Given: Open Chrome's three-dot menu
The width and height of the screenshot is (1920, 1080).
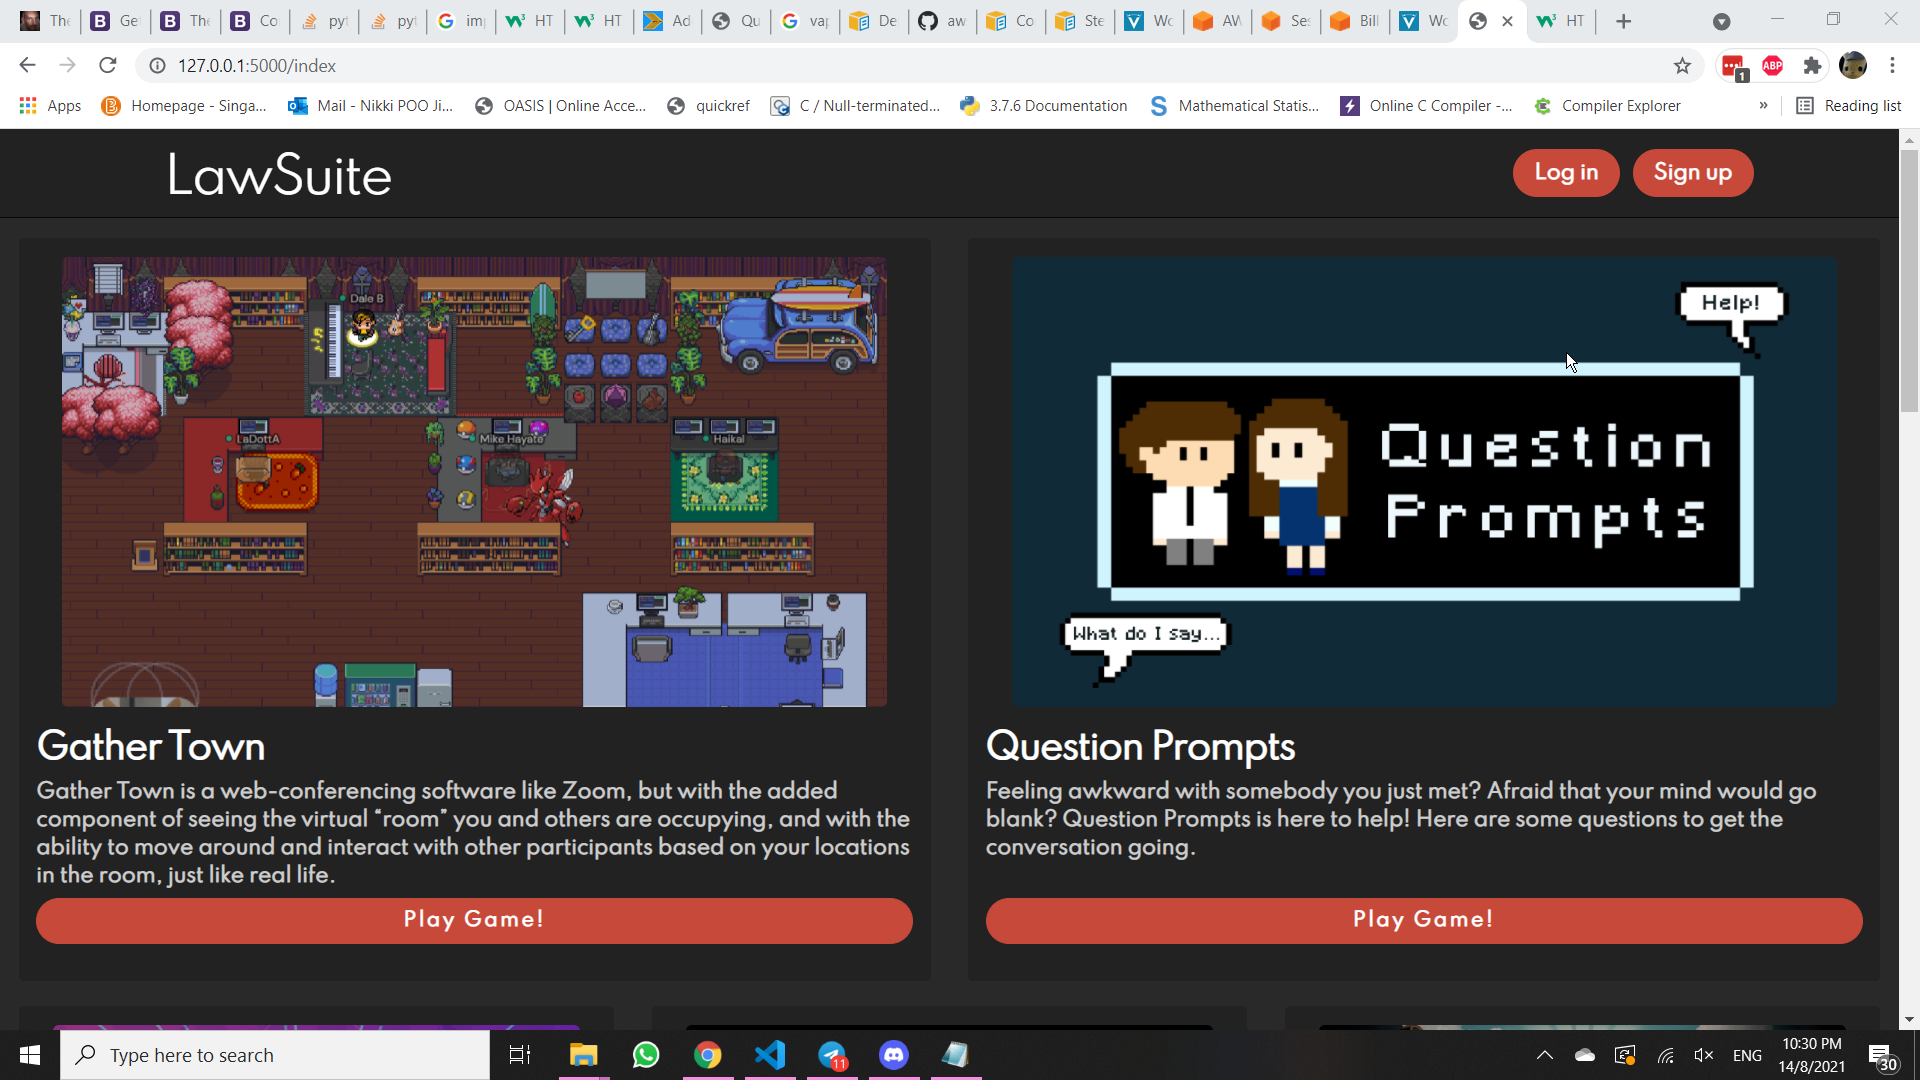Looking at the screenshot, I should tap(1892, 66).
